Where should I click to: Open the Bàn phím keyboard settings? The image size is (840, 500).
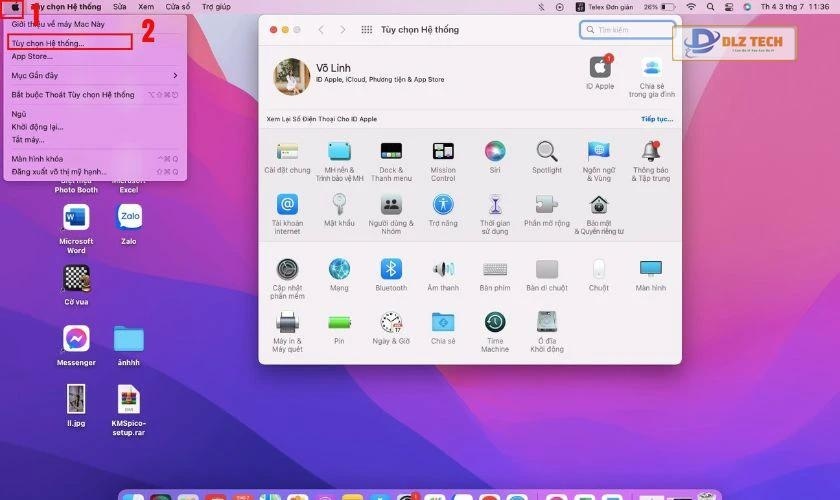tap(494, 269)
